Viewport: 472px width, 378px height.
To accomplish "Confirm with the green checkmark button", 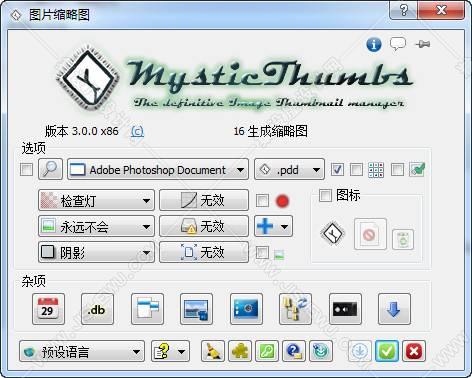I will click(x=387, y=351).
